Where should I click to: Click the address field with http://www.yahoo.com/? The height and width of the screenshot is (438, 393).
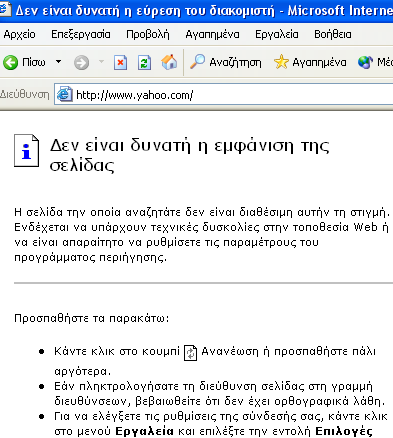point(223,95)
